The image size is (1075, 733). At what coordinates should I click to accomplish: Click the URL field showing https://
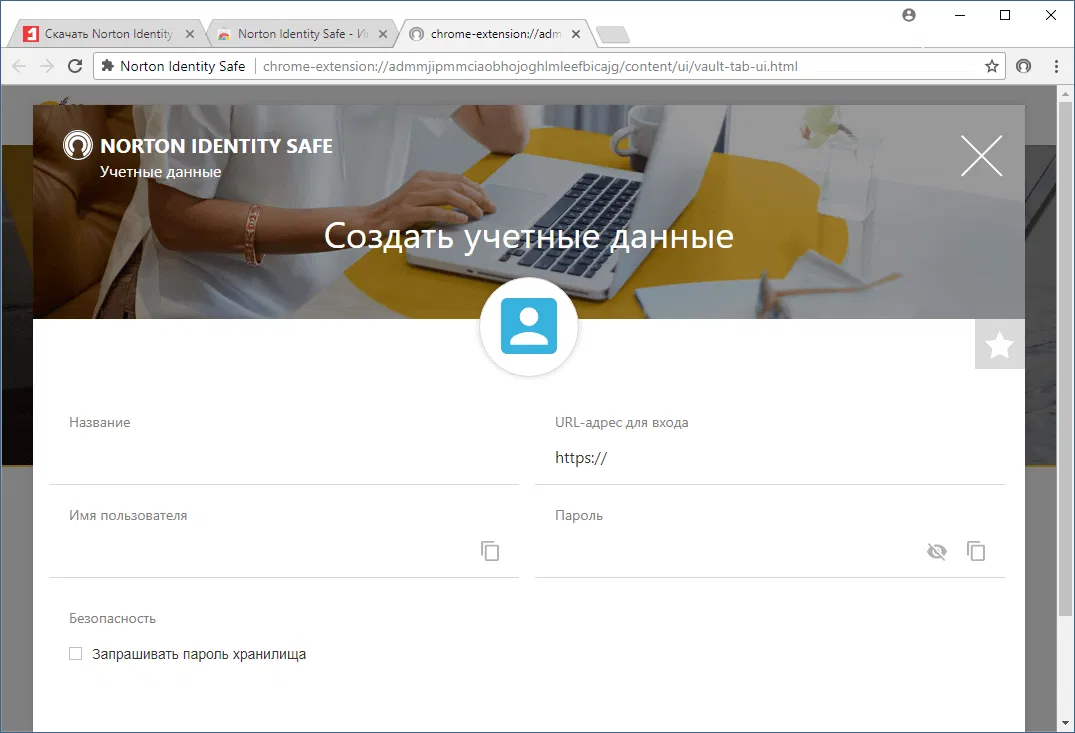[x=770, y=458]
